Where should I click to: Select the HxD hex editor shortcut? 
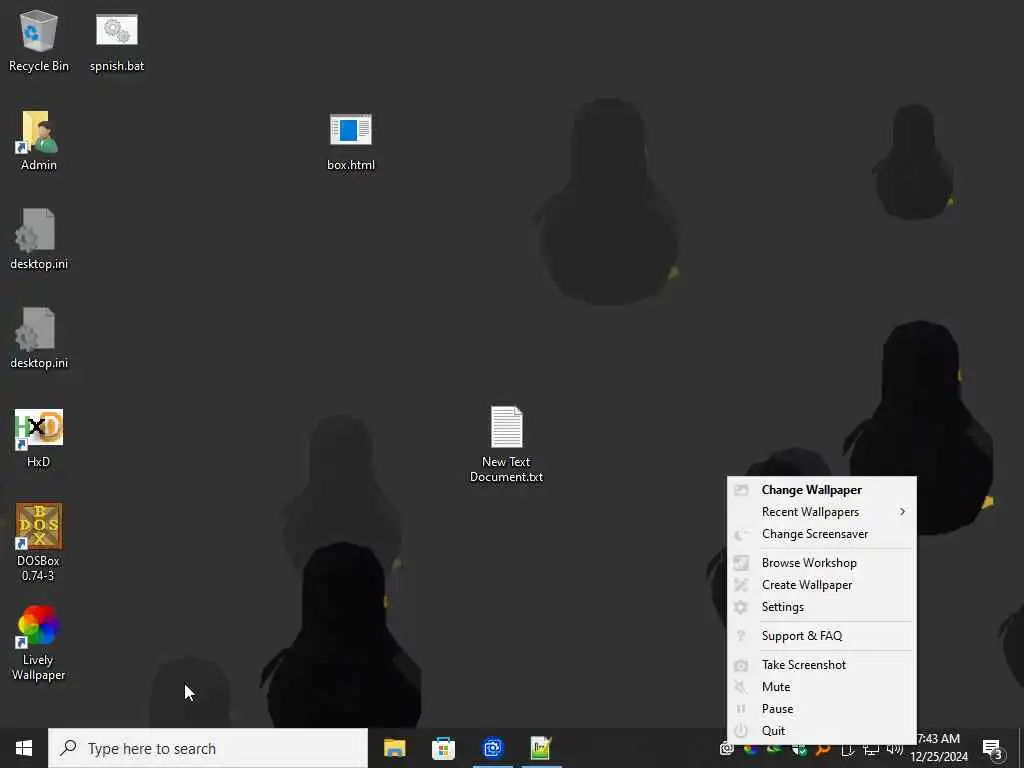(x=39, y=438)
